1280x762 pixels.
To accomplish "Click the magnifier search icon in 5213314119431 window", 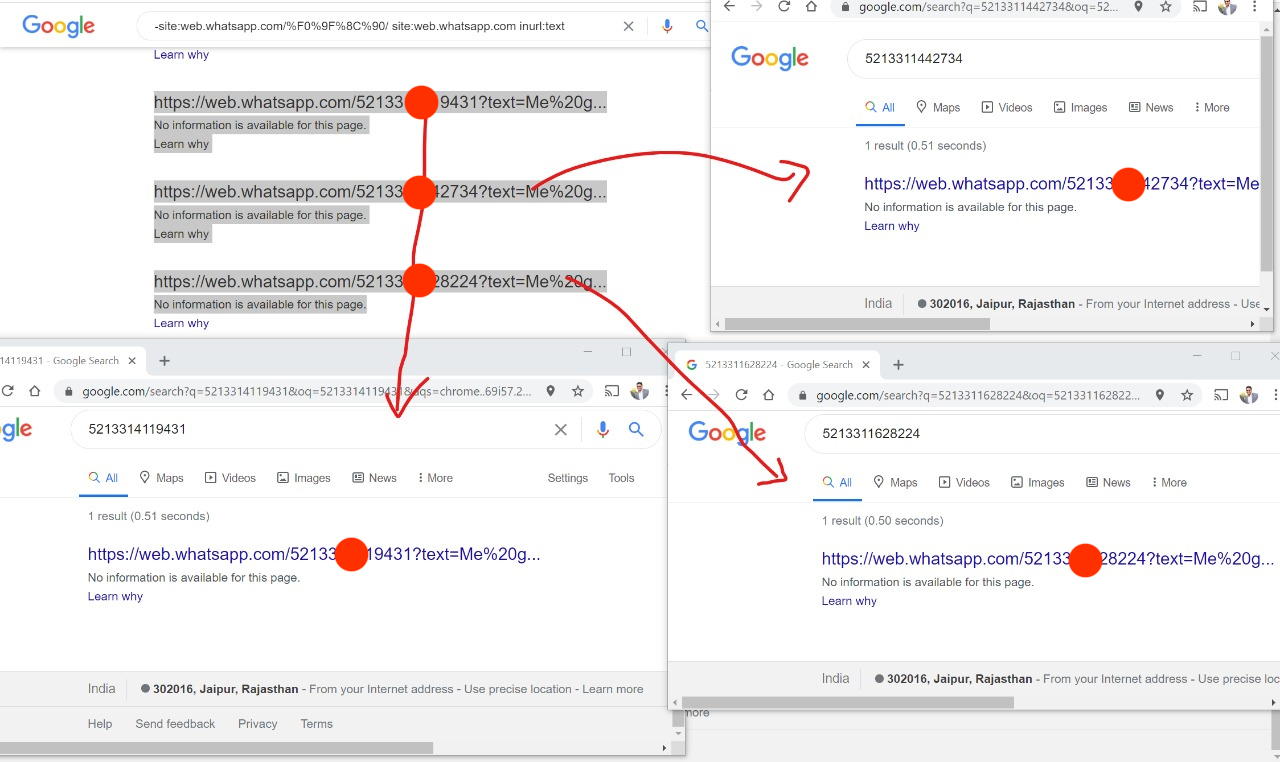I will (636, 430).
